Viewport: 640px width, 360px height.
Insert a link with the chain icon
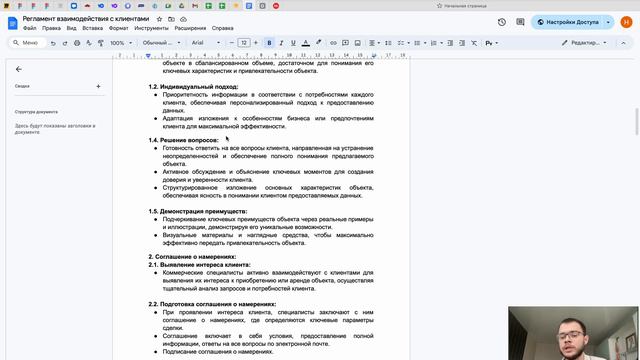333,43
